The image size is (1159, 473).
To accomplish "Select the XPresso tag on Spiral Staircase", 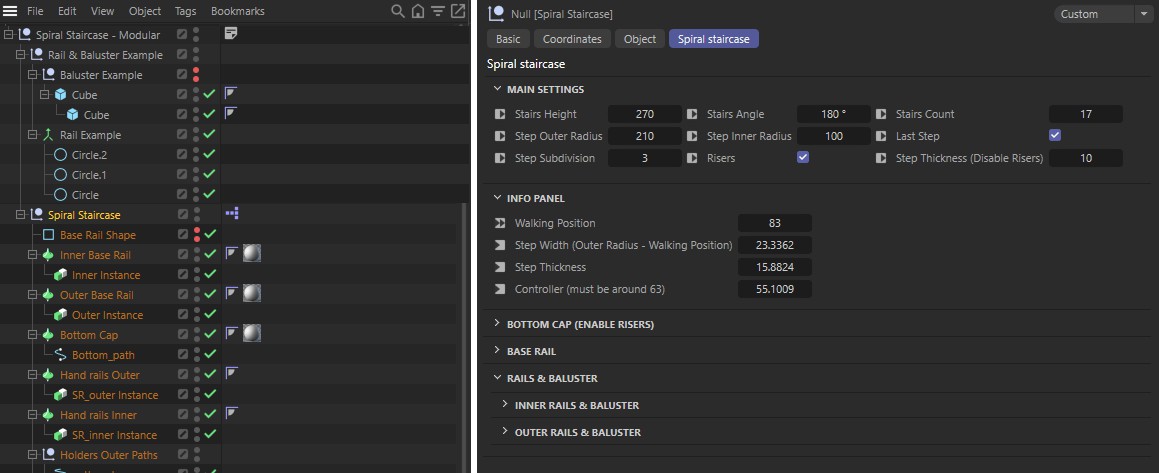I will [231, 214].
